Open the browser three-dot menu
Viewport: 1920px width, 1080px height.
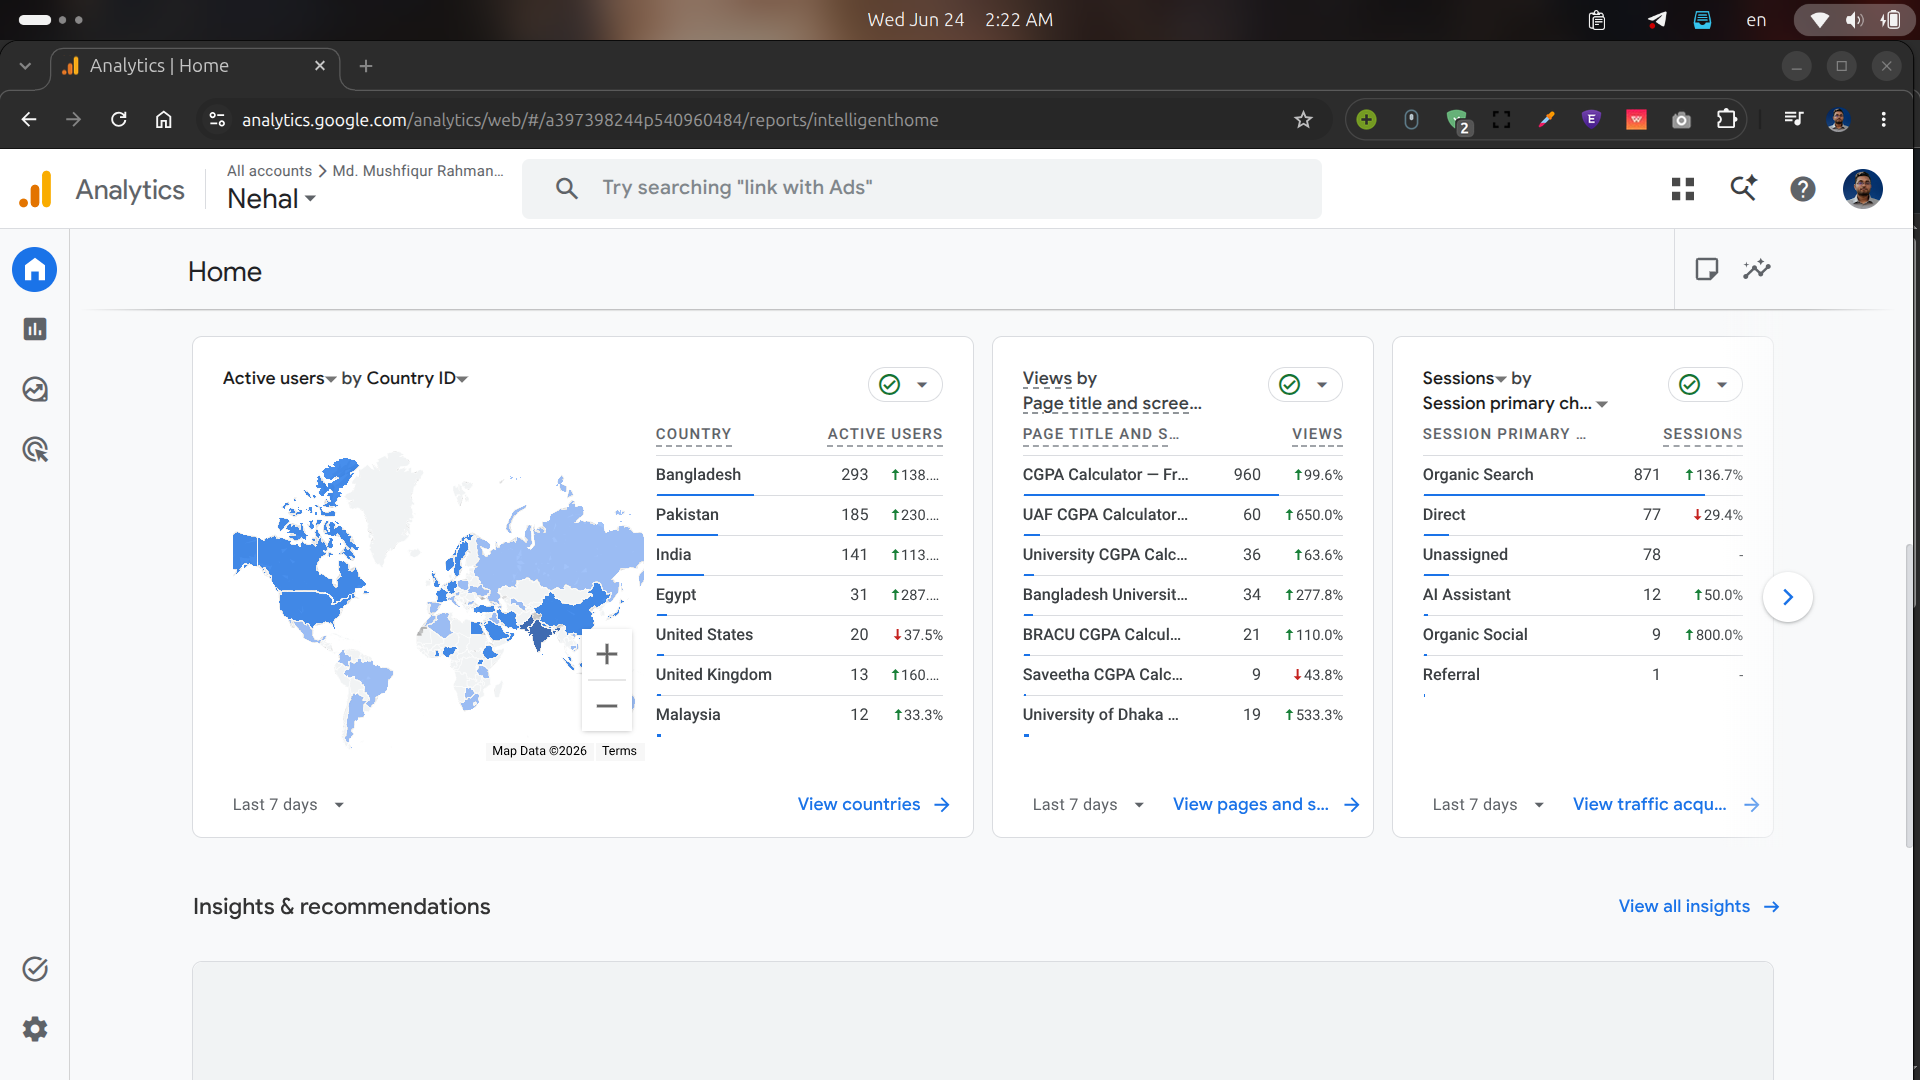tap(1884, 120)
